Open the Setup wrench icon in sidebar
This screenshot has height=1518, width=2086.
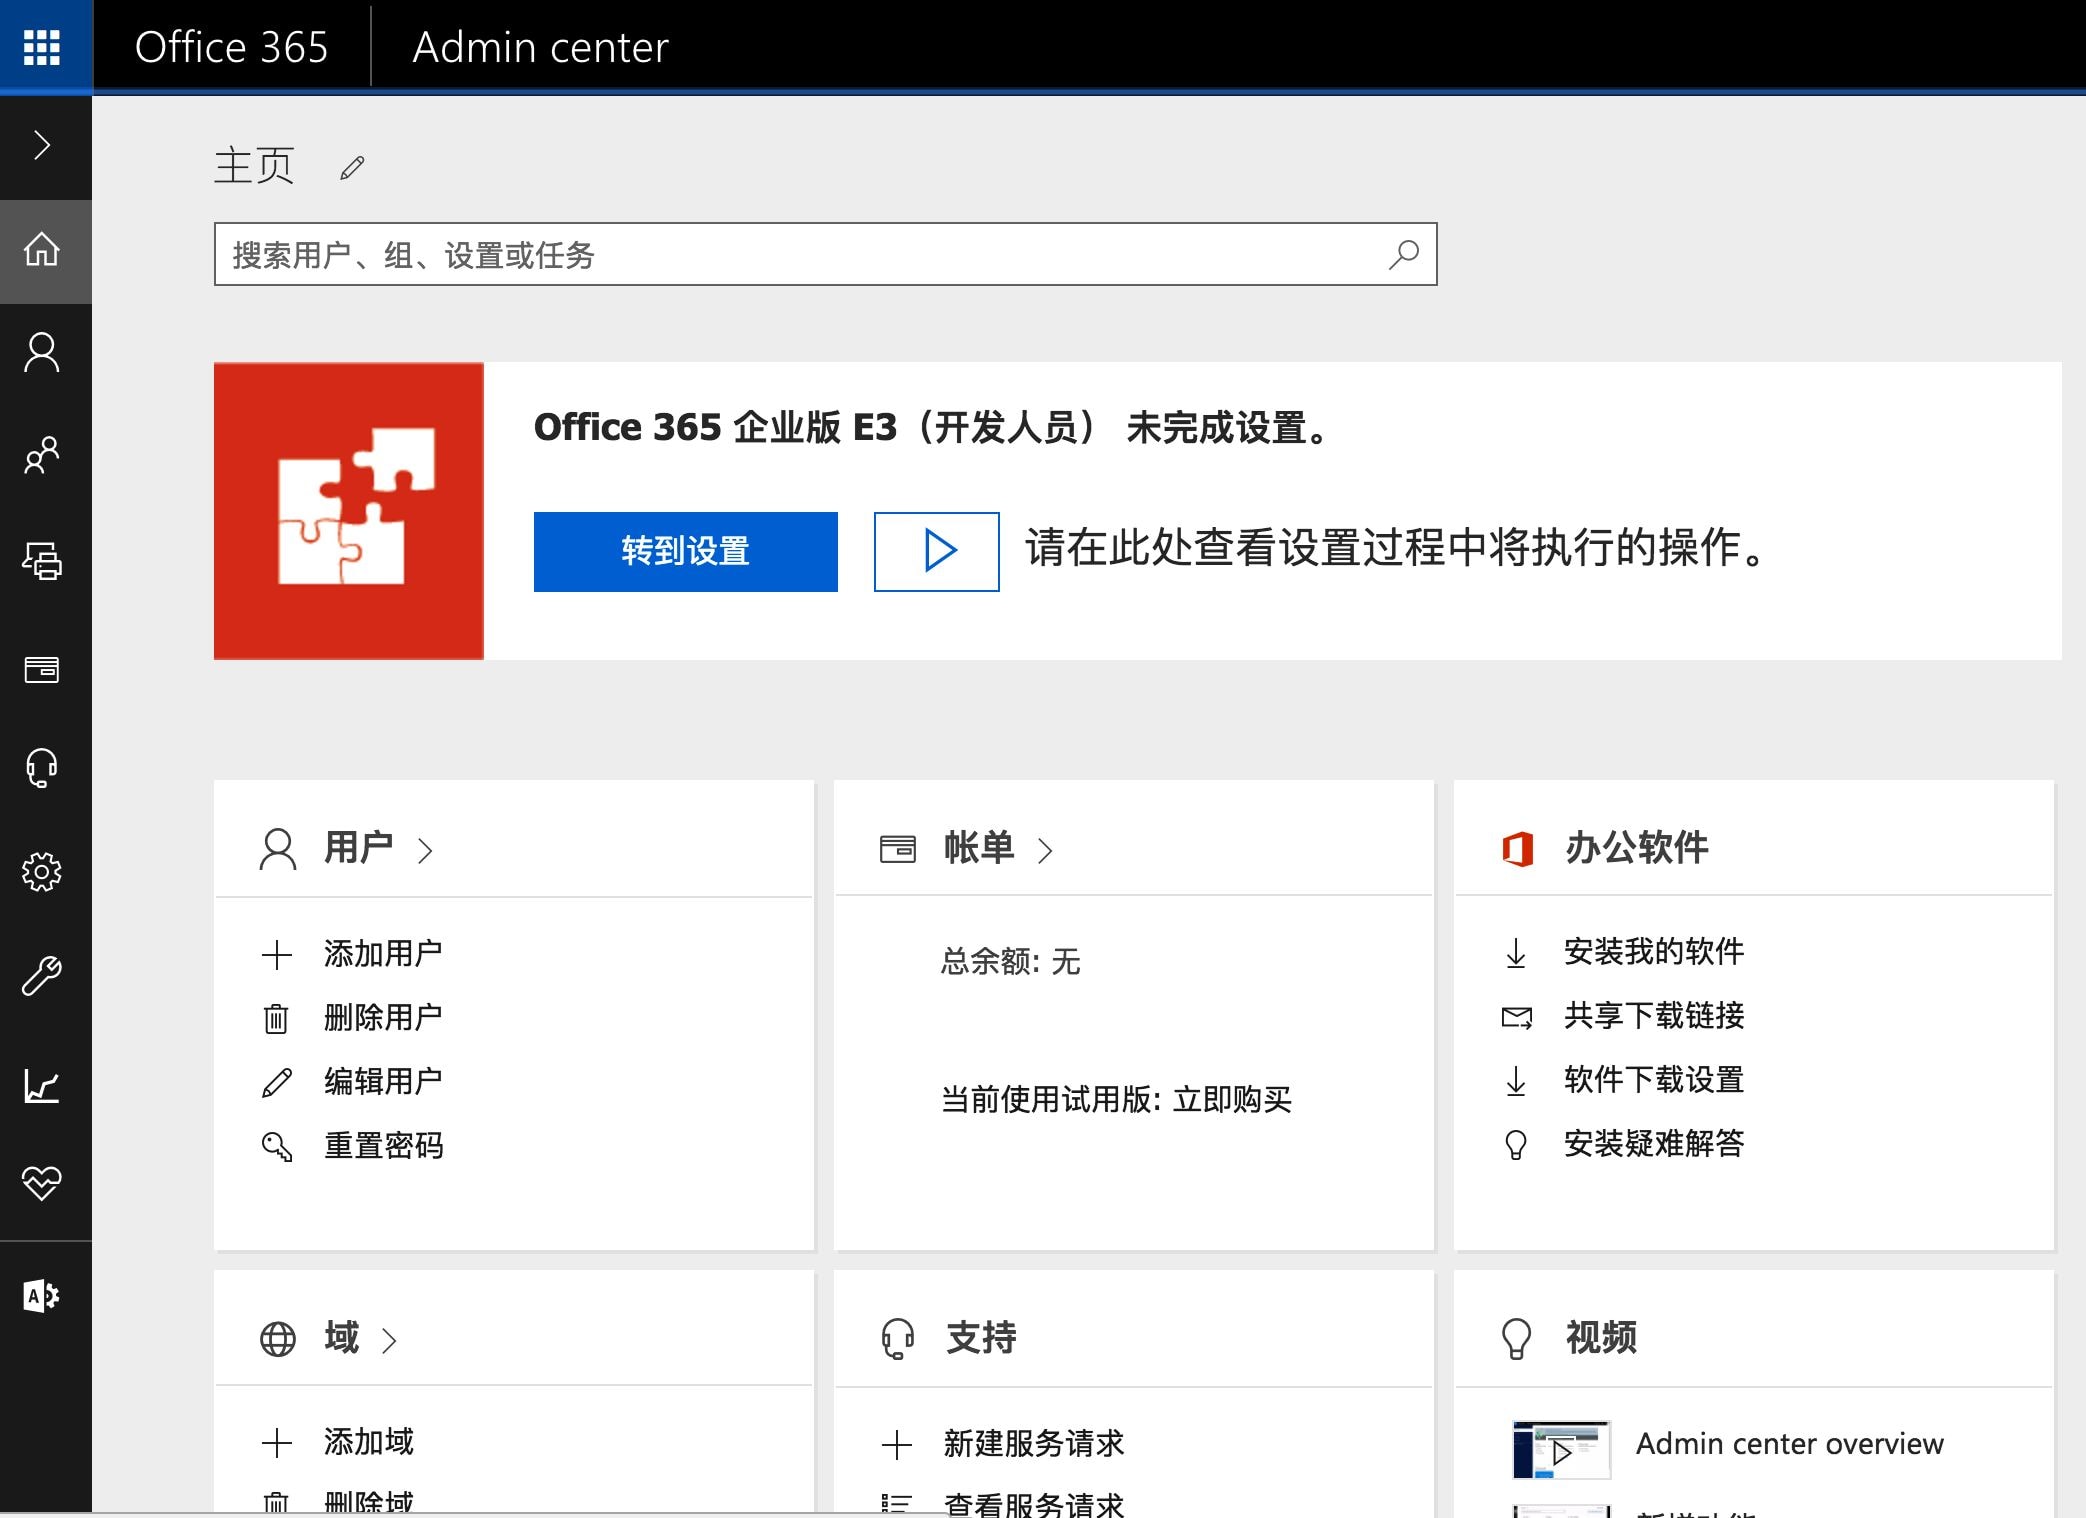(42, 976)
